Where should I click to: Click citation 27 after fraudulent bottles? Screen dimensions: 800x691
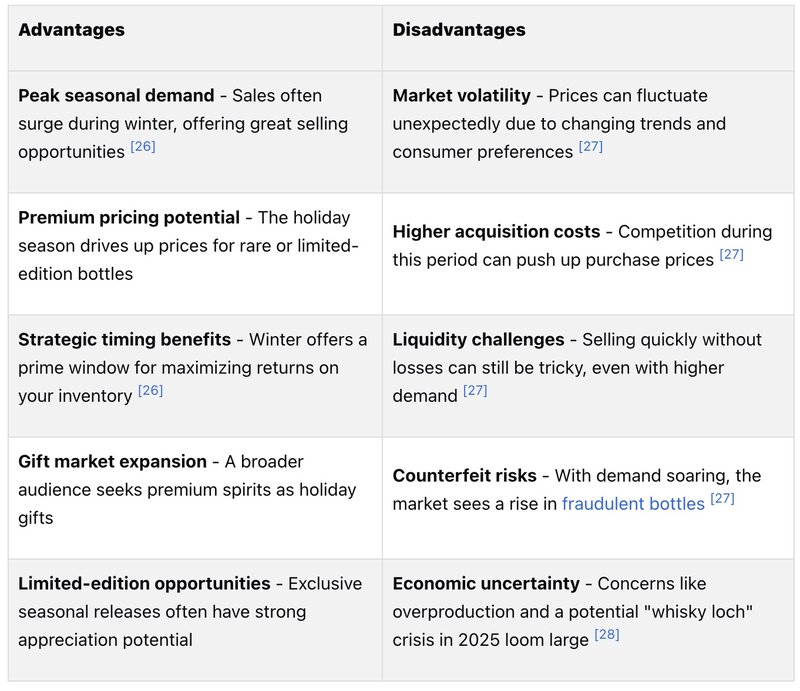click(x=723, y=498)
